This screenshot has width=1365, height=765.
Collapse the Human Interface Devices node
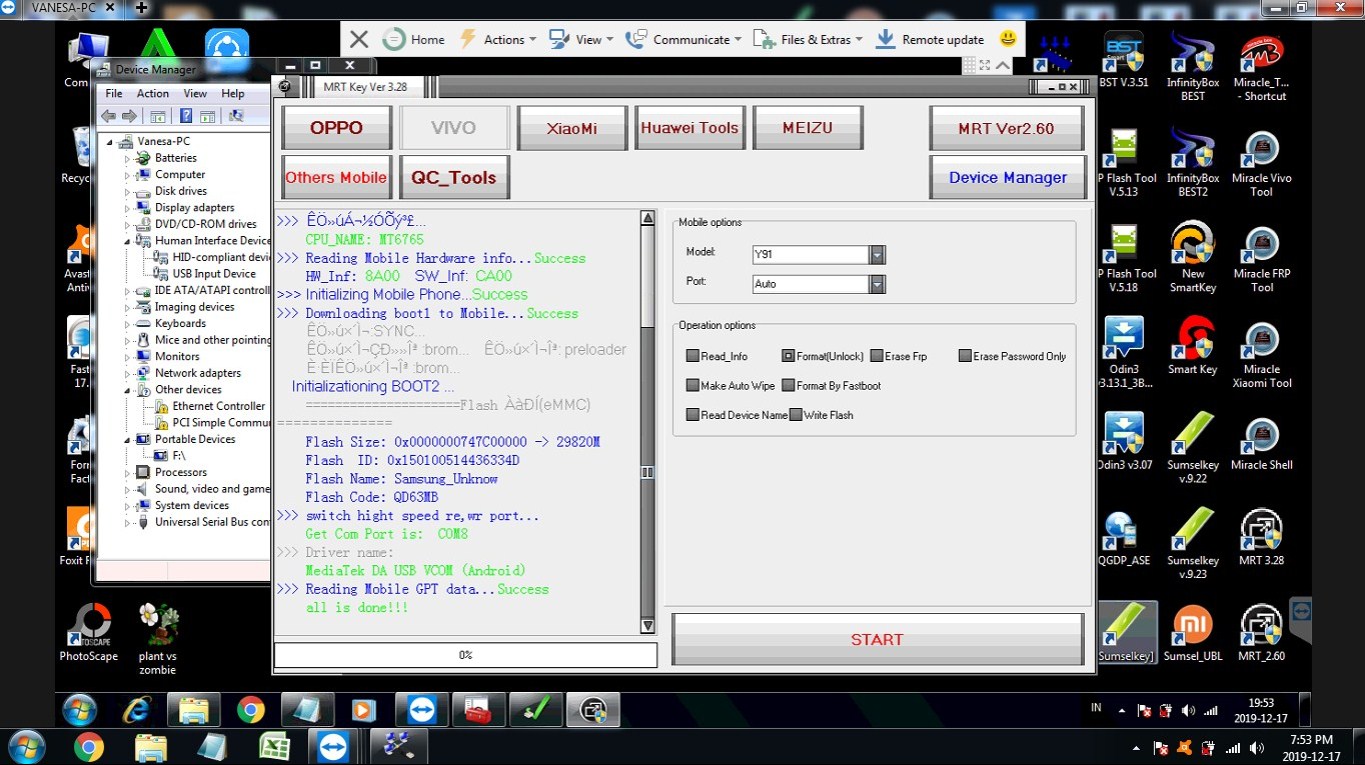tap(127, 241)
